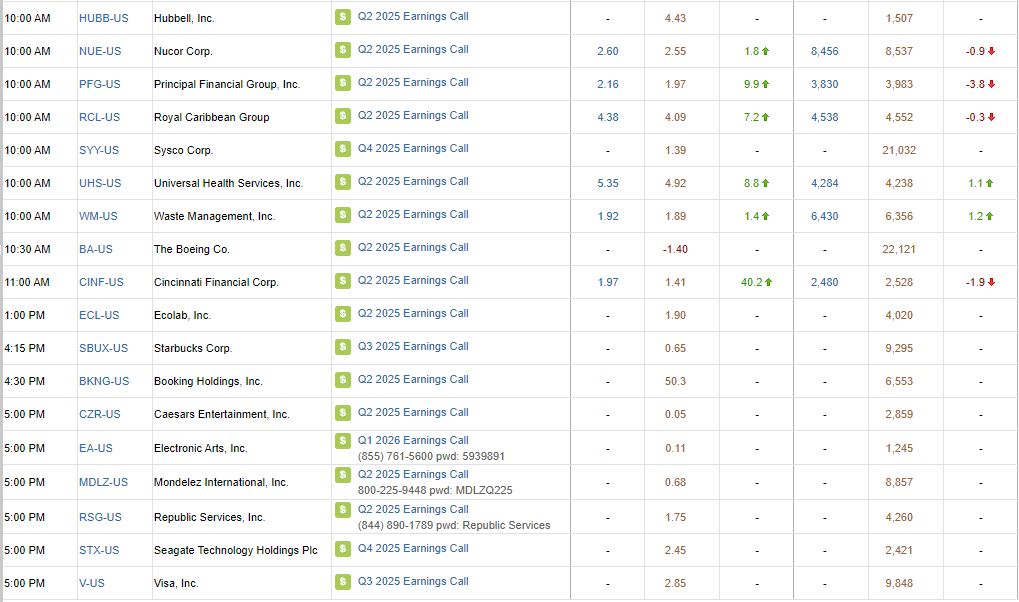Open Republic Services' Q2 2025 Earnings Call link

coord(413,510)
